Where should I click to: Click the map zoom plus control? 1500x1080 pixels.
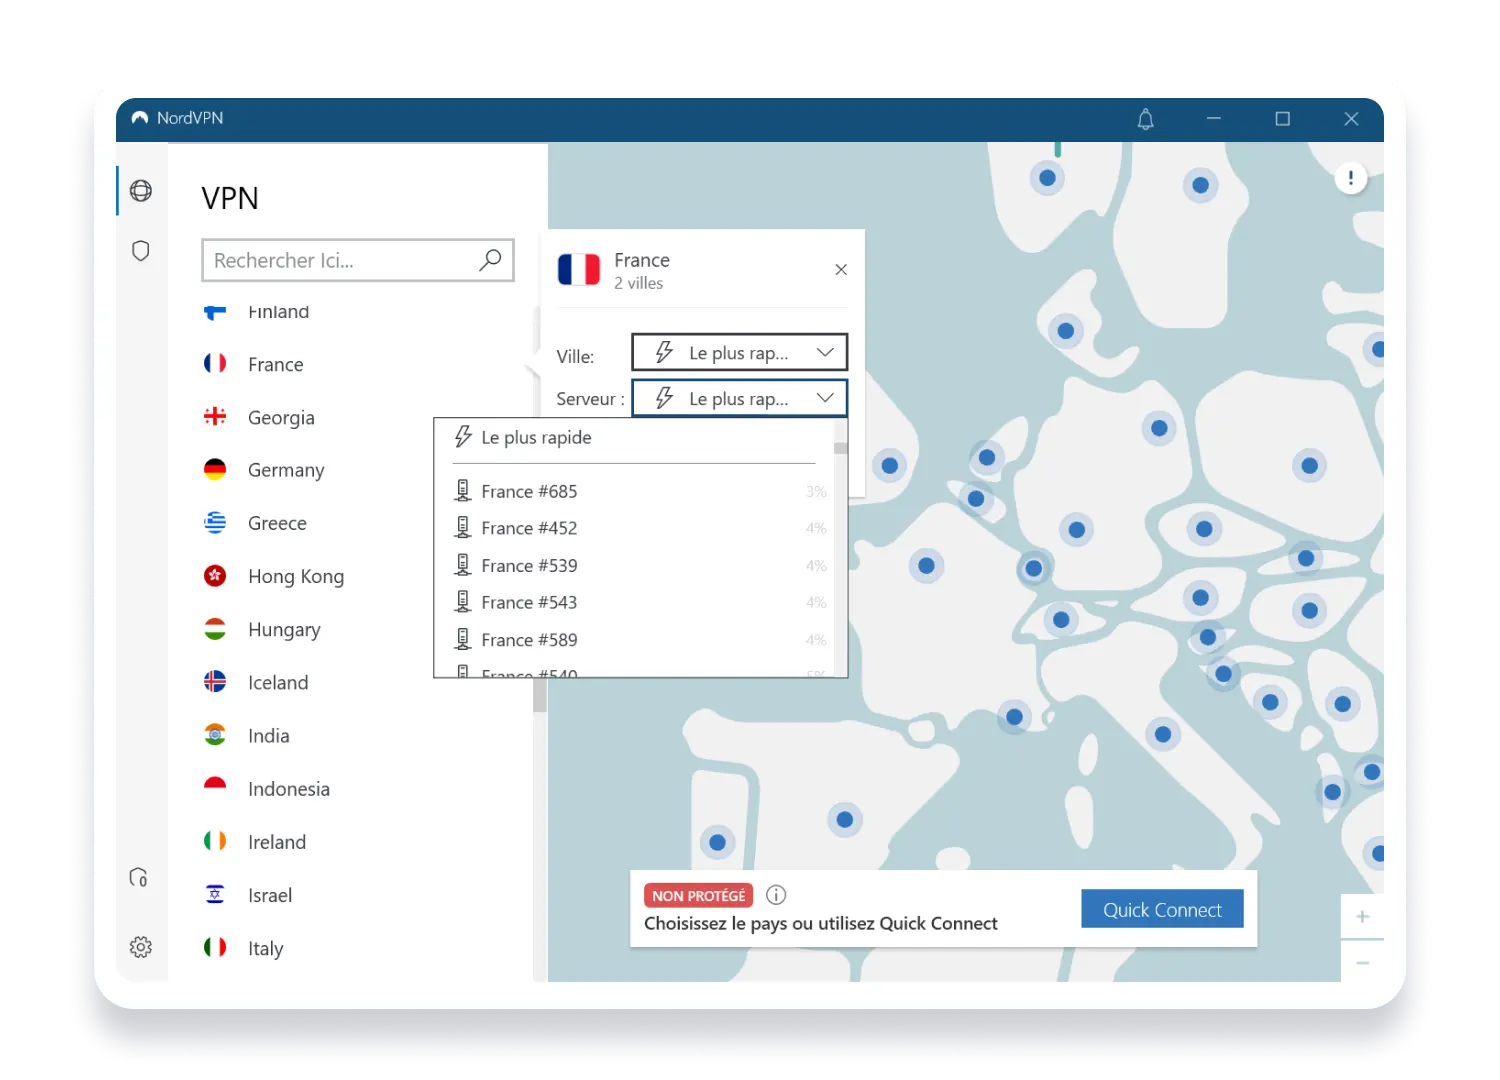point(1361,915)
